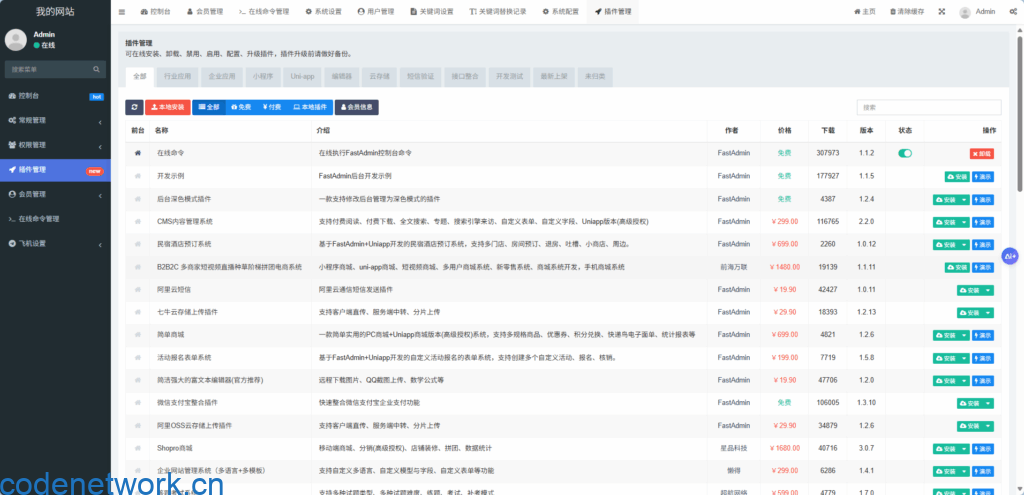The width and height of the screenshot is (1024, 495).
Task: Click the front-end home icon for CMS内容管理系统
Action: [137, 221]
